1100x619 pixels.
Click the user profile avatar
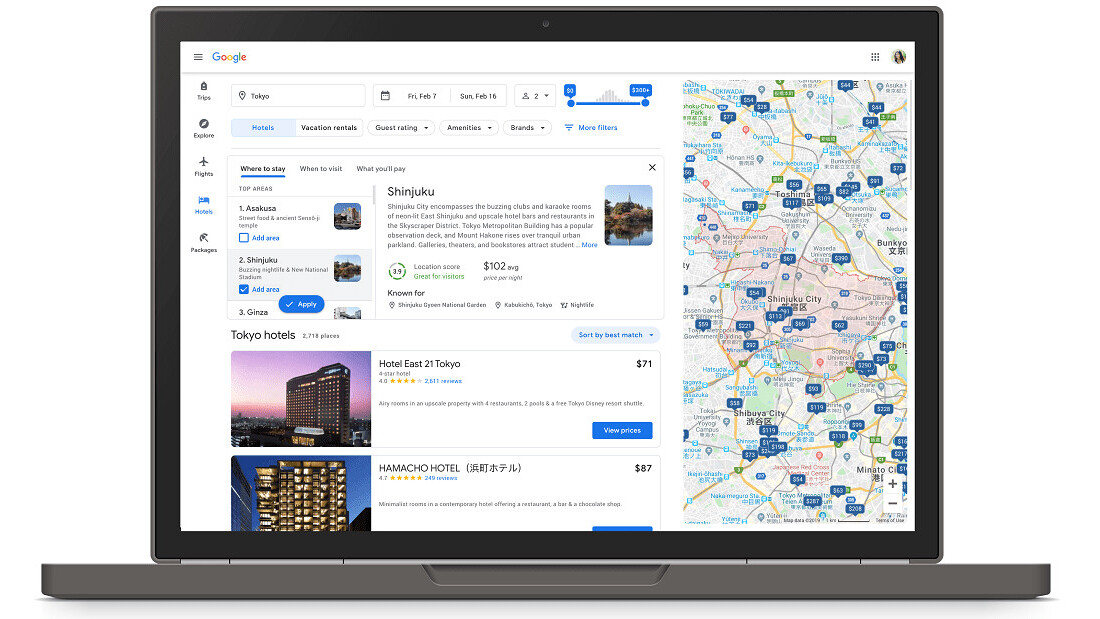(899, 57)
